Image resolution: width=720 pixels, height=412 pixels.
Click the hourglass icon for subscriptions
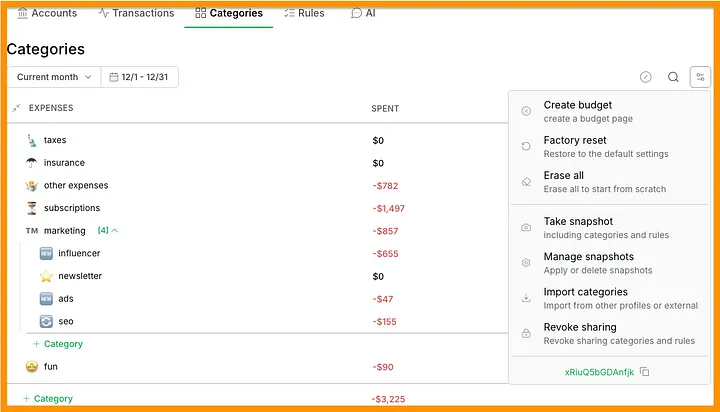(x=31, y=208)
